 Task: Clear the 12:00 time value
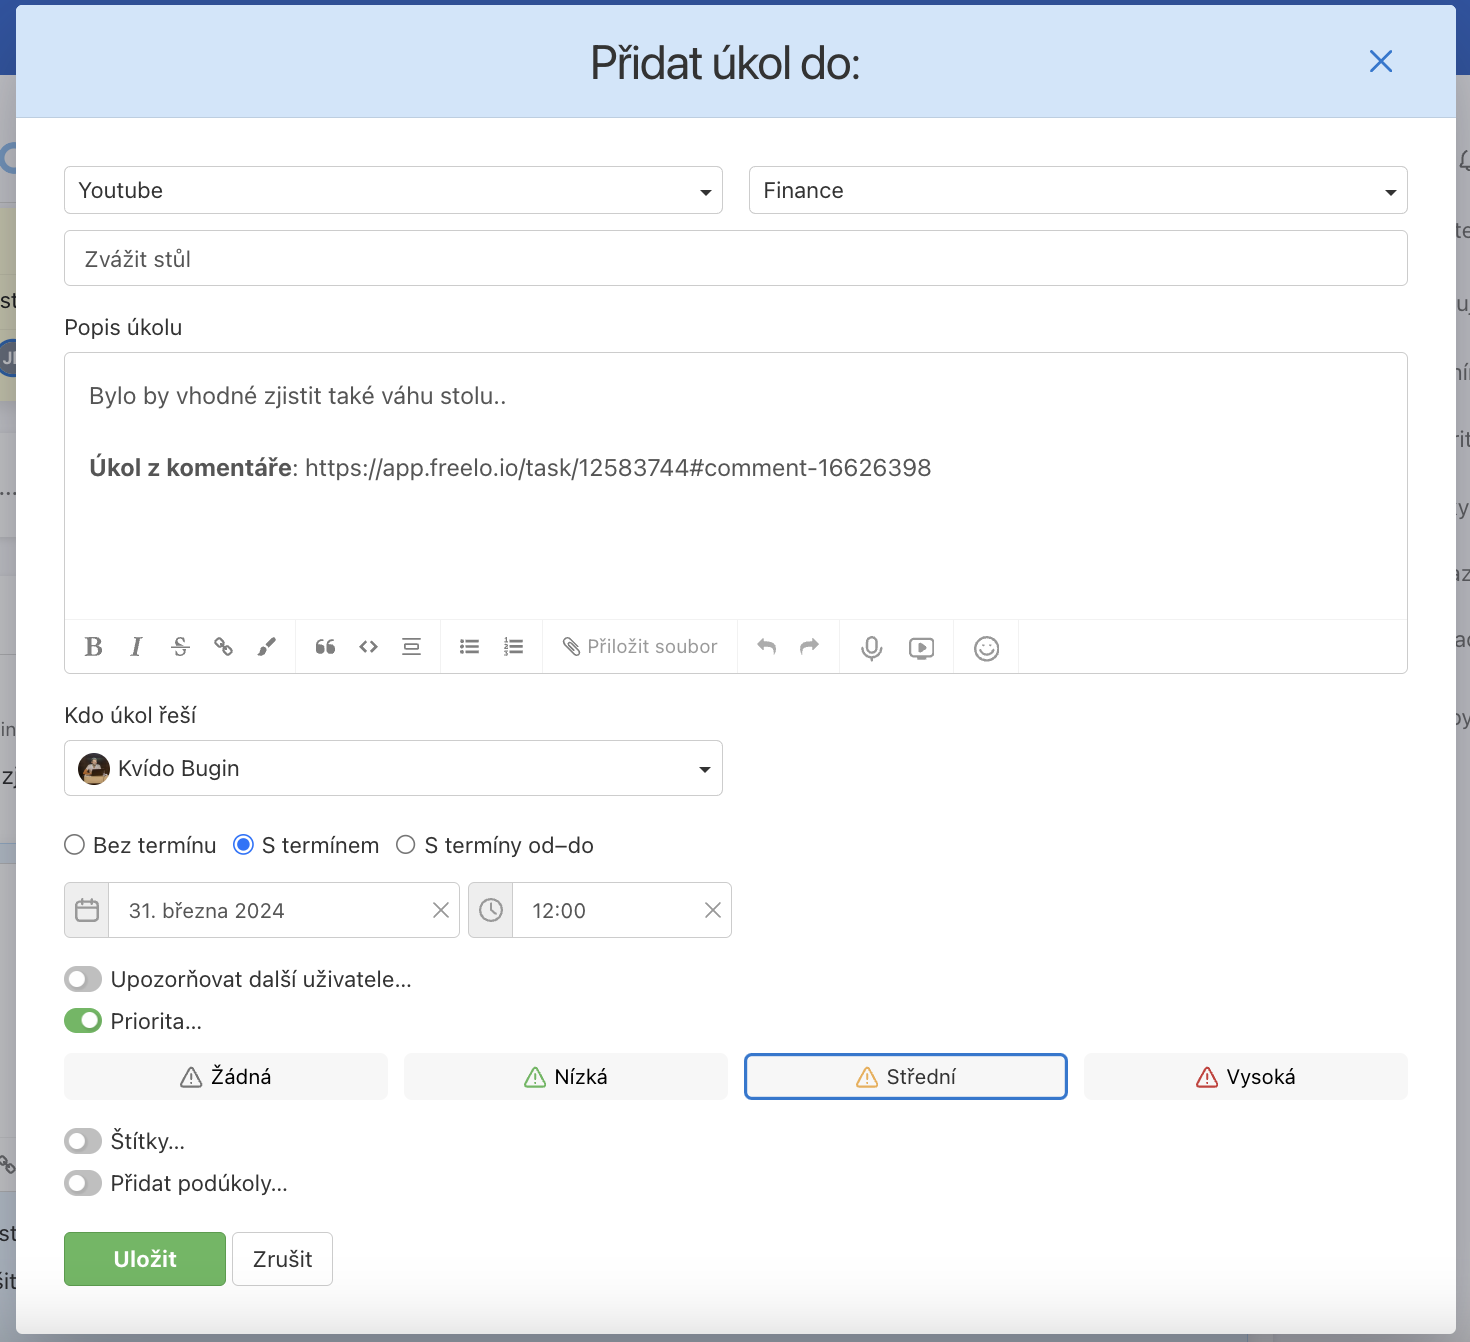[x=713, y=910]
